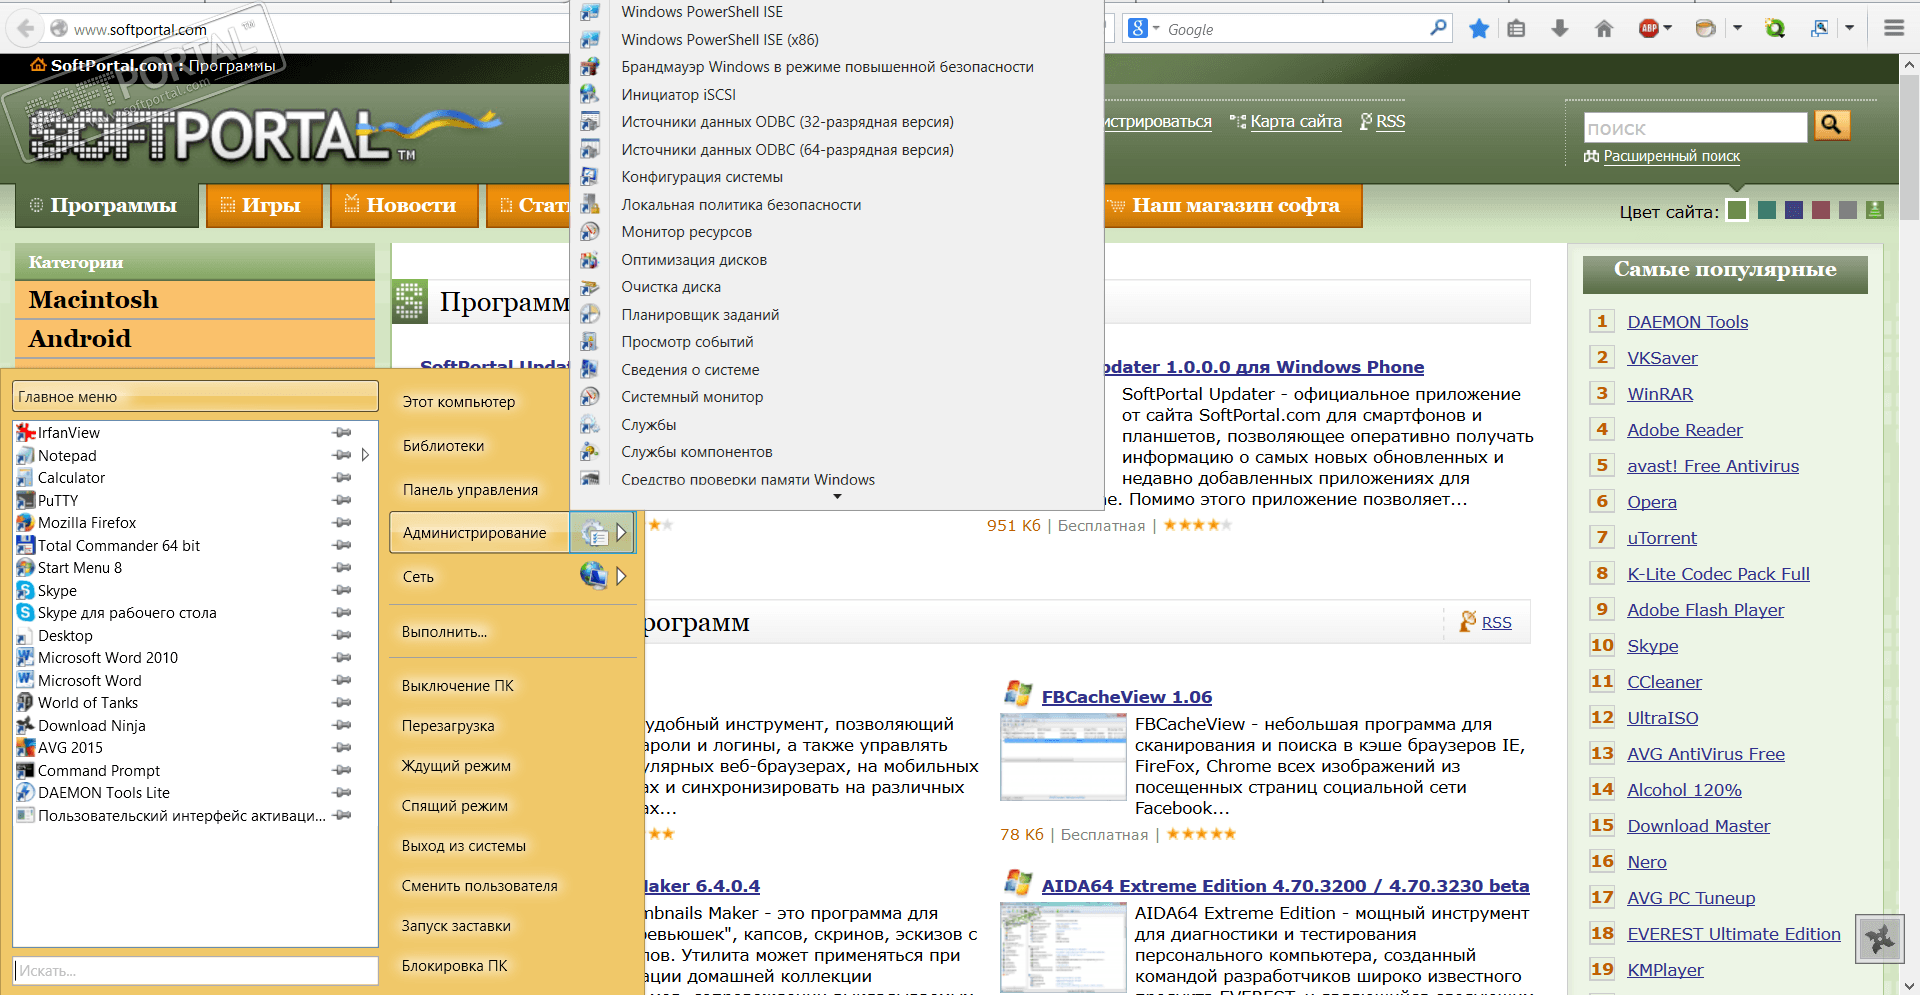Open the Microsoft Word 2010 icon
The image size is (1920, 995).
26,658
